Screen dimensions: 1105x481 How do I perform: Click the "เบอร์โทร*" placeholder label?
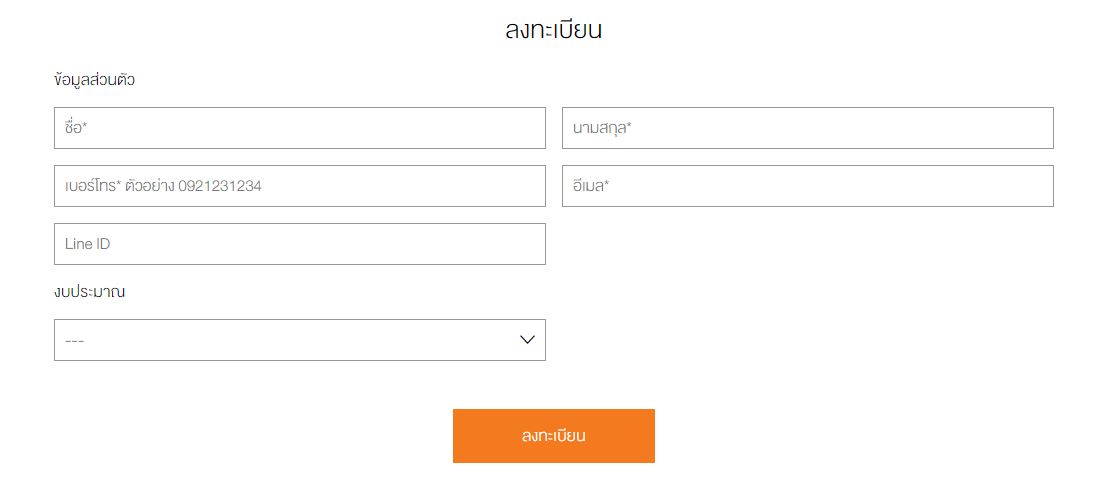point(93,186)
